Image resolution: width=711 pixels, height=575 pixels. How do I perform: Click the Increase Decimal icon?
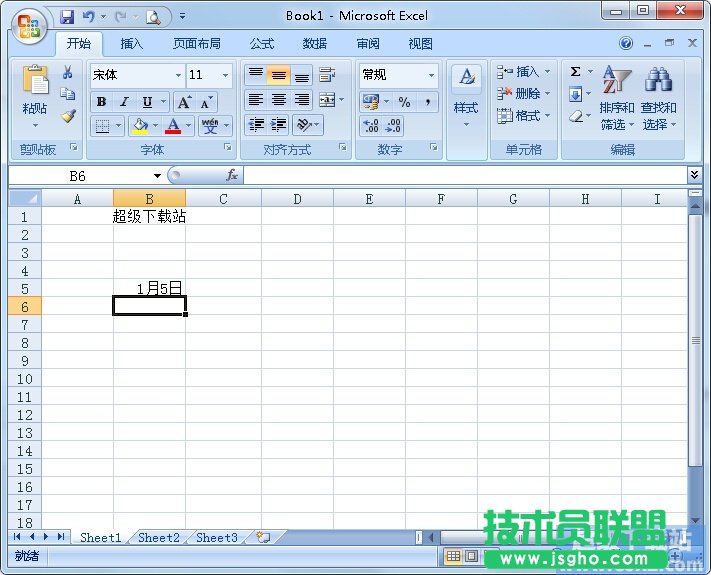[x=370, y=126]
